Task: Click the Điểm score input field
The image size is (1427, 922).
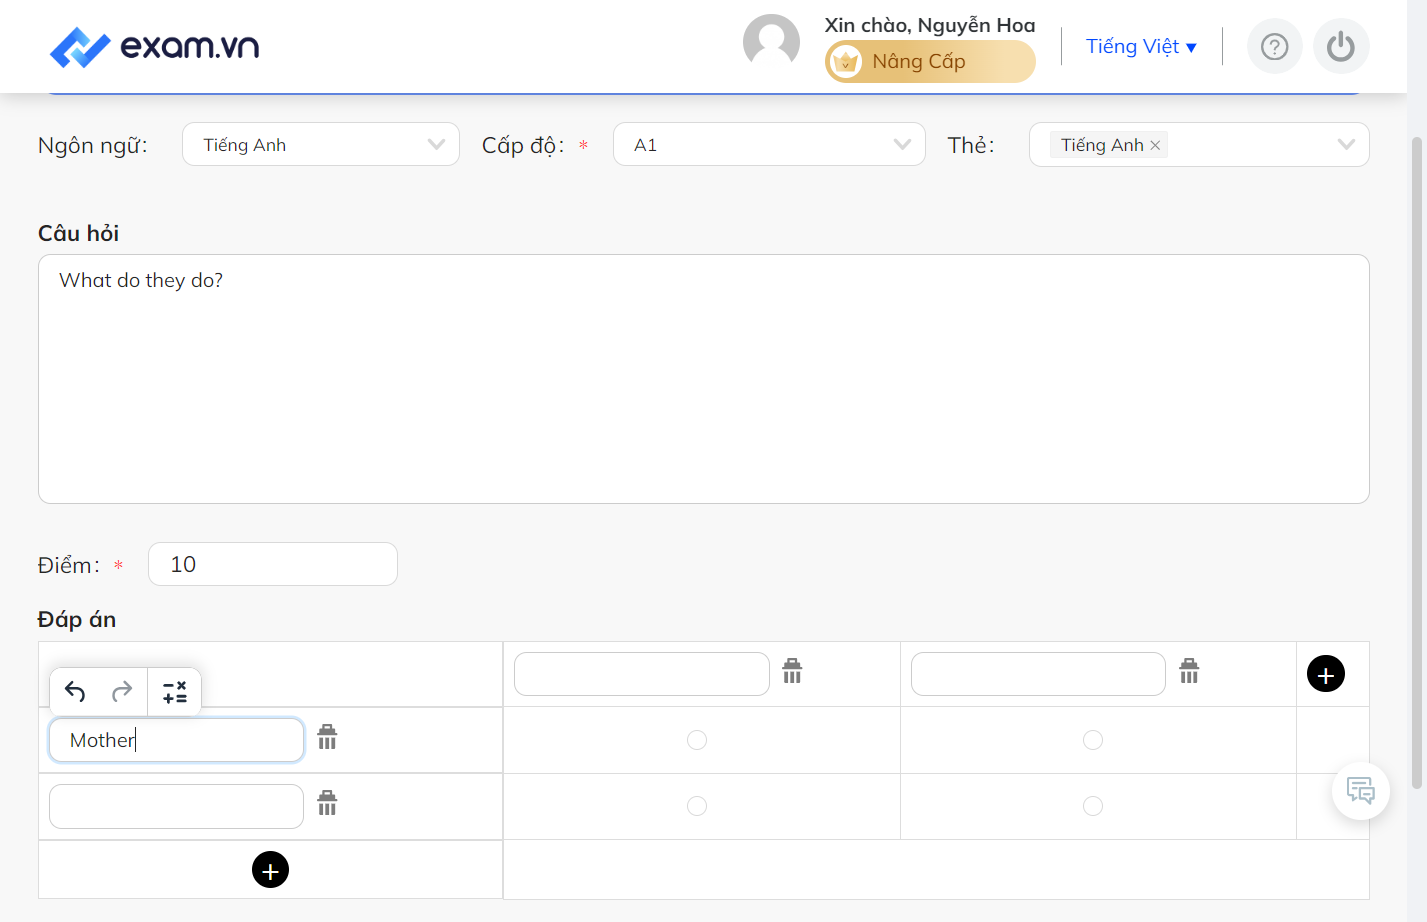Action: (x=273, y=564)
